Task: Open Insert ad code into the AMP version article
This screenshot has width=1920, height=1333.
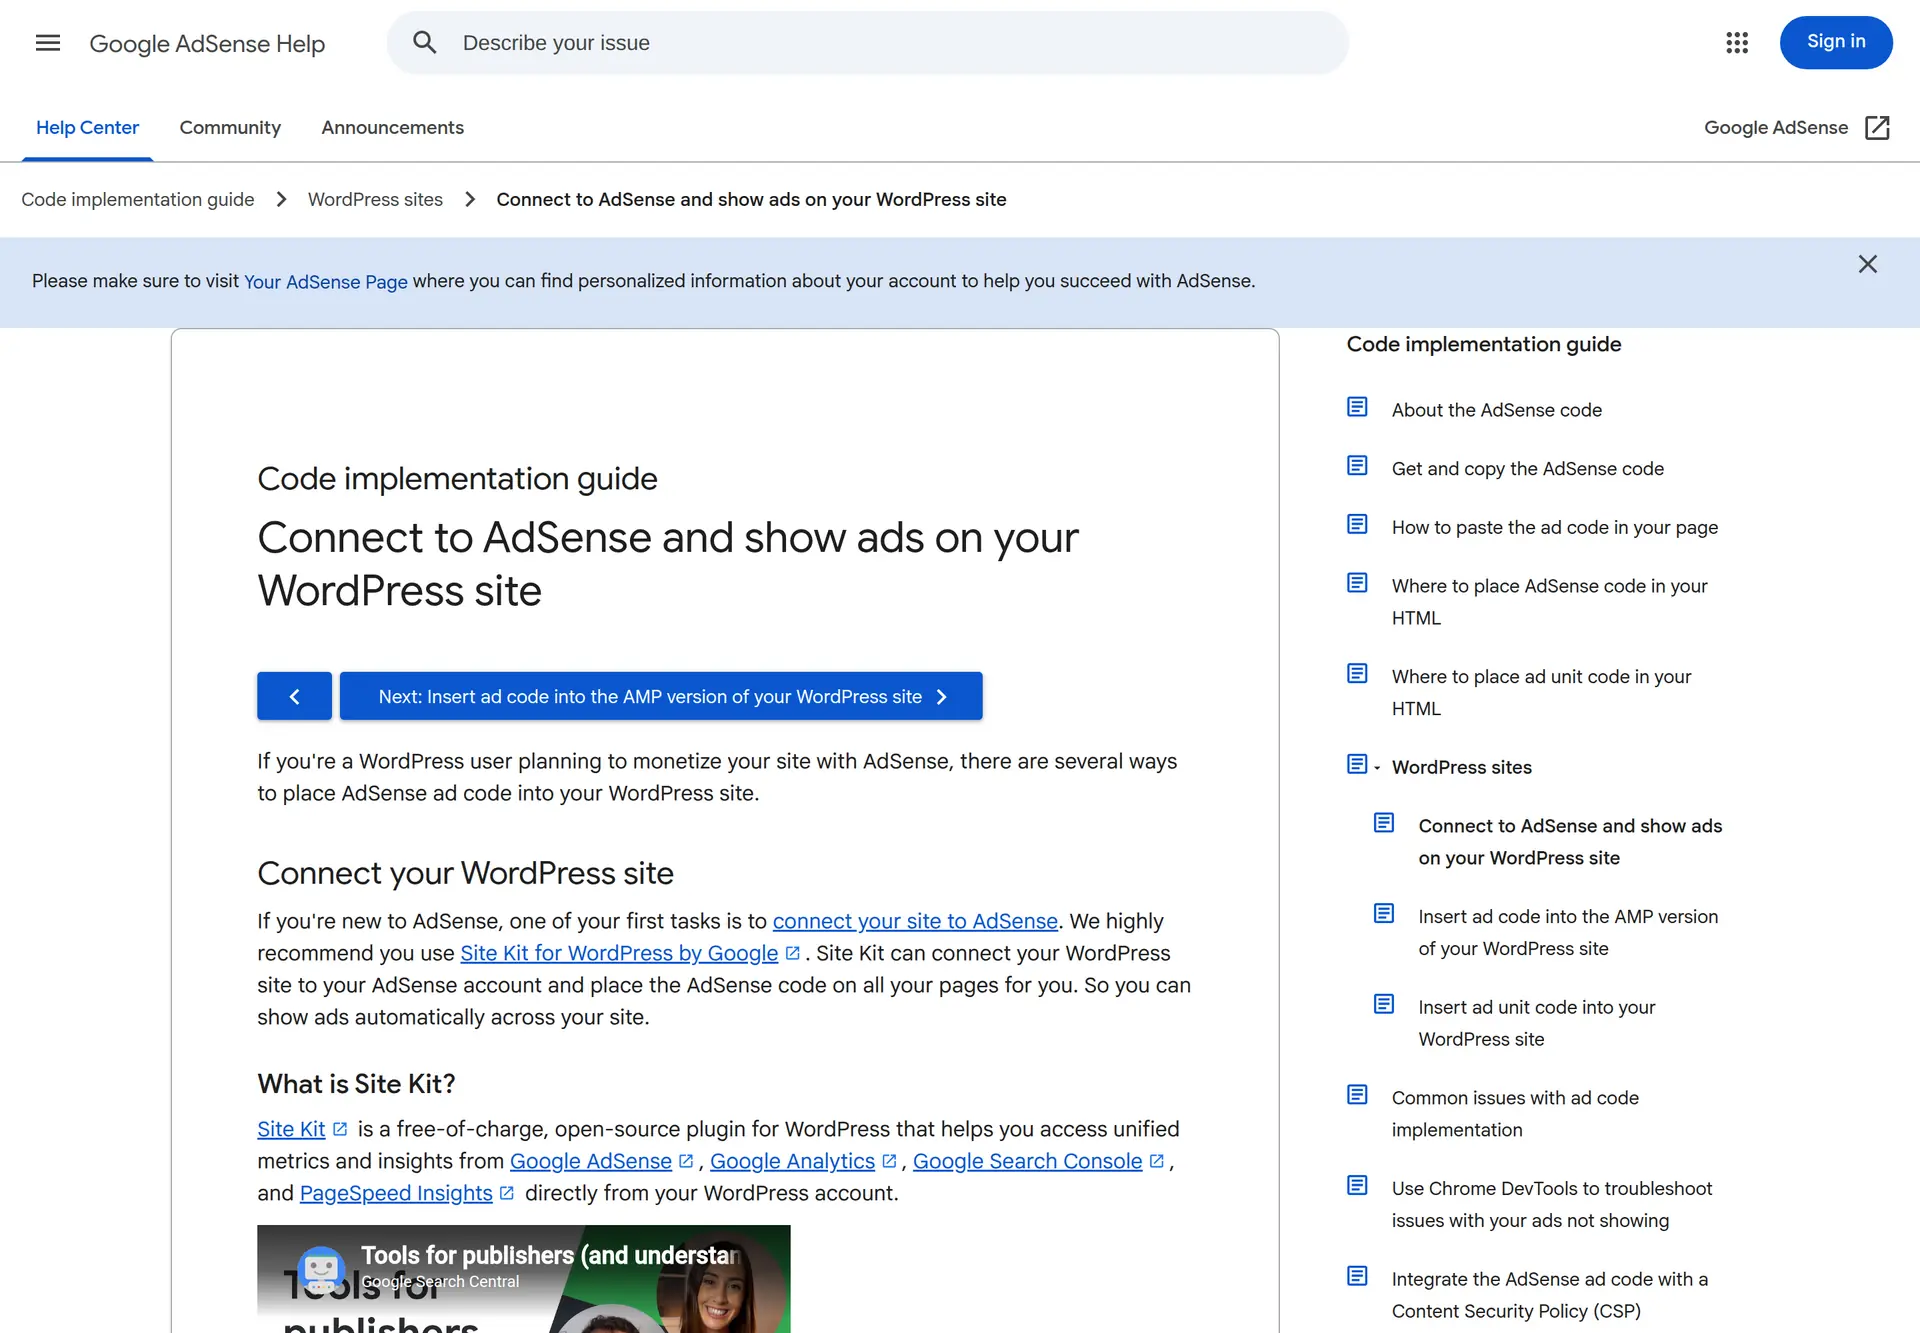Action: [x=1568, y=932]
